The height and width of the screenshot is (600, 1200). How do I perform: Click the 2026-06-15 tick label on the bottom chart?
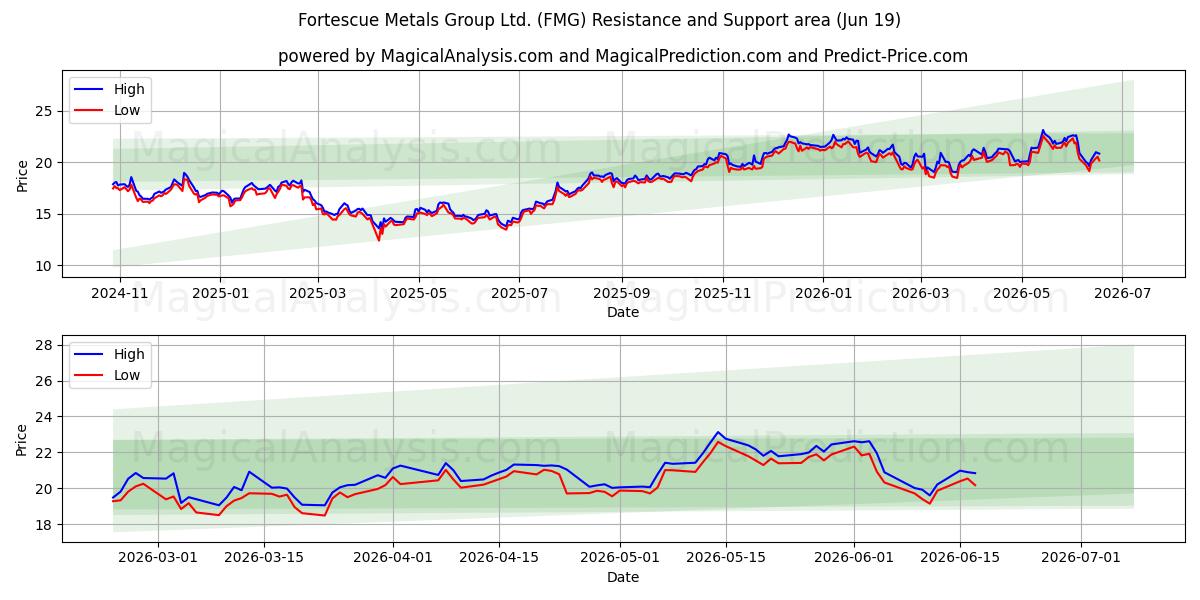960,558
